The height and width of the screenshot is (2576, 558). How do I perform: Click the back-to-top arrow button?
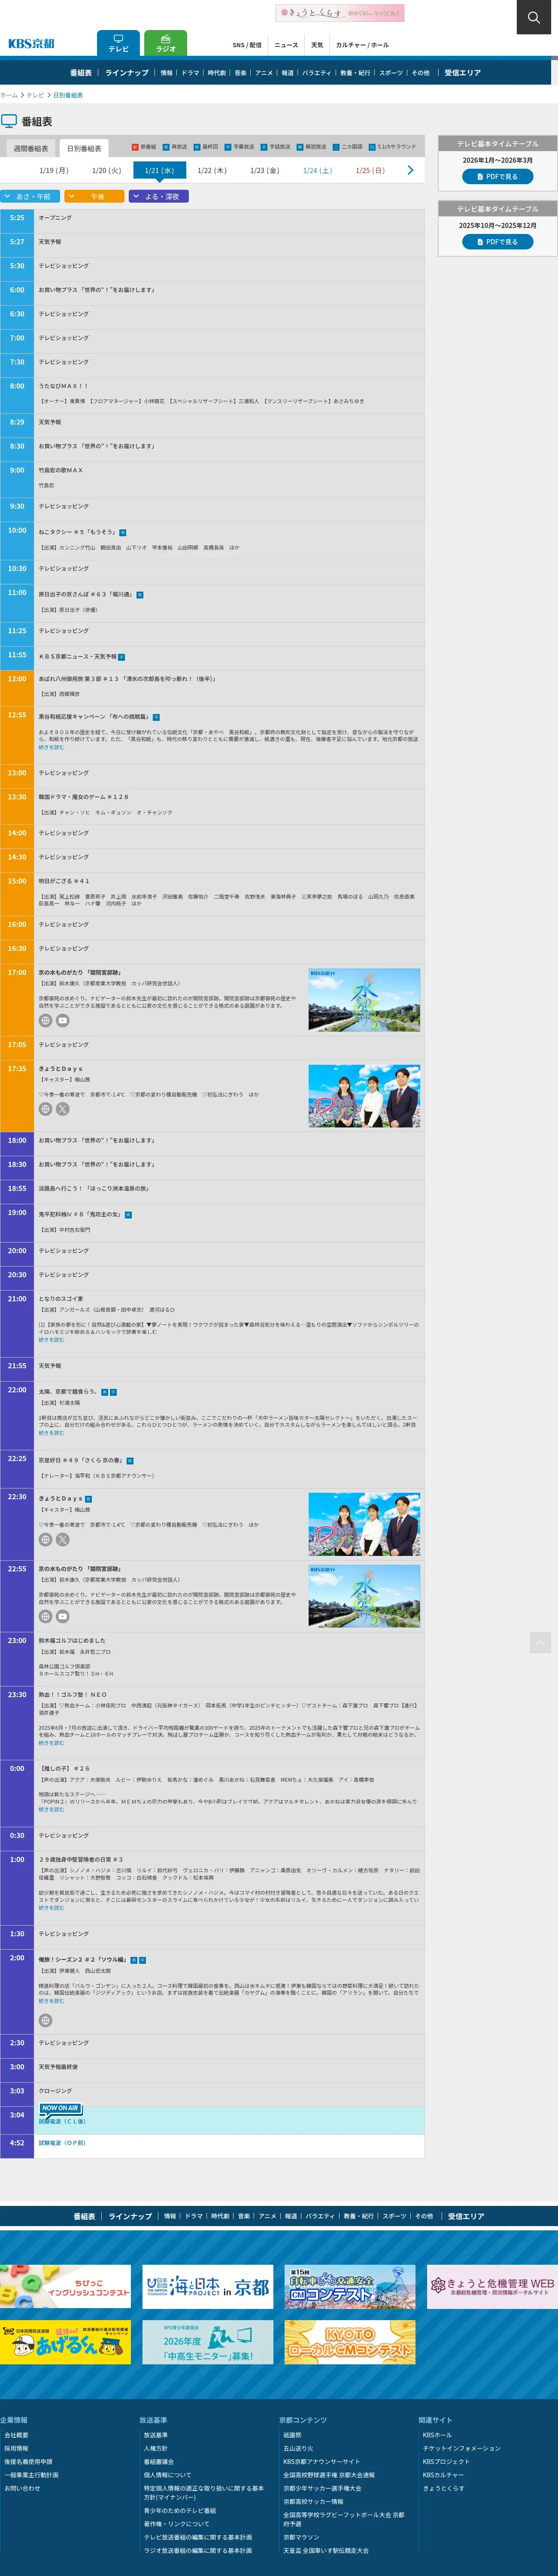click(x=540, y=1642)
